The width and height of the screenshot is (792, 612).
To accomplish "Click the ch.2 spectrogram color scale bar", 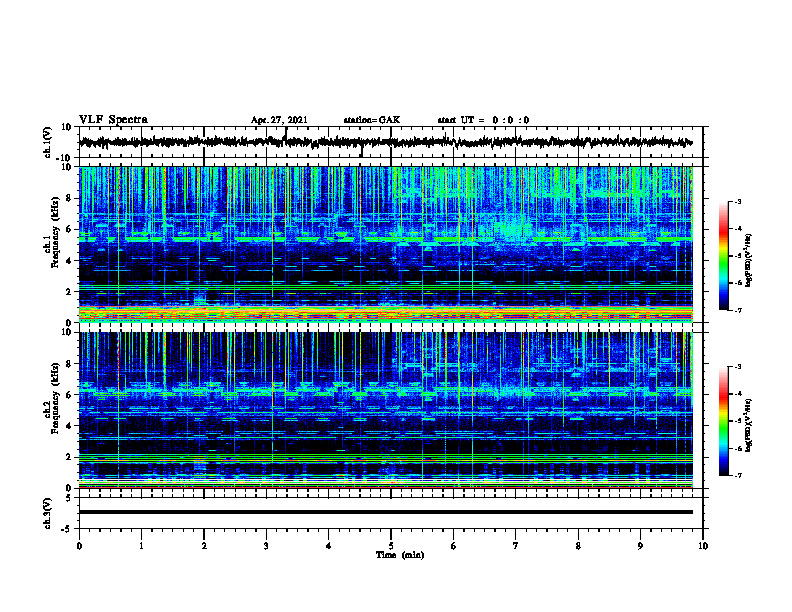I will coord(724,421).
